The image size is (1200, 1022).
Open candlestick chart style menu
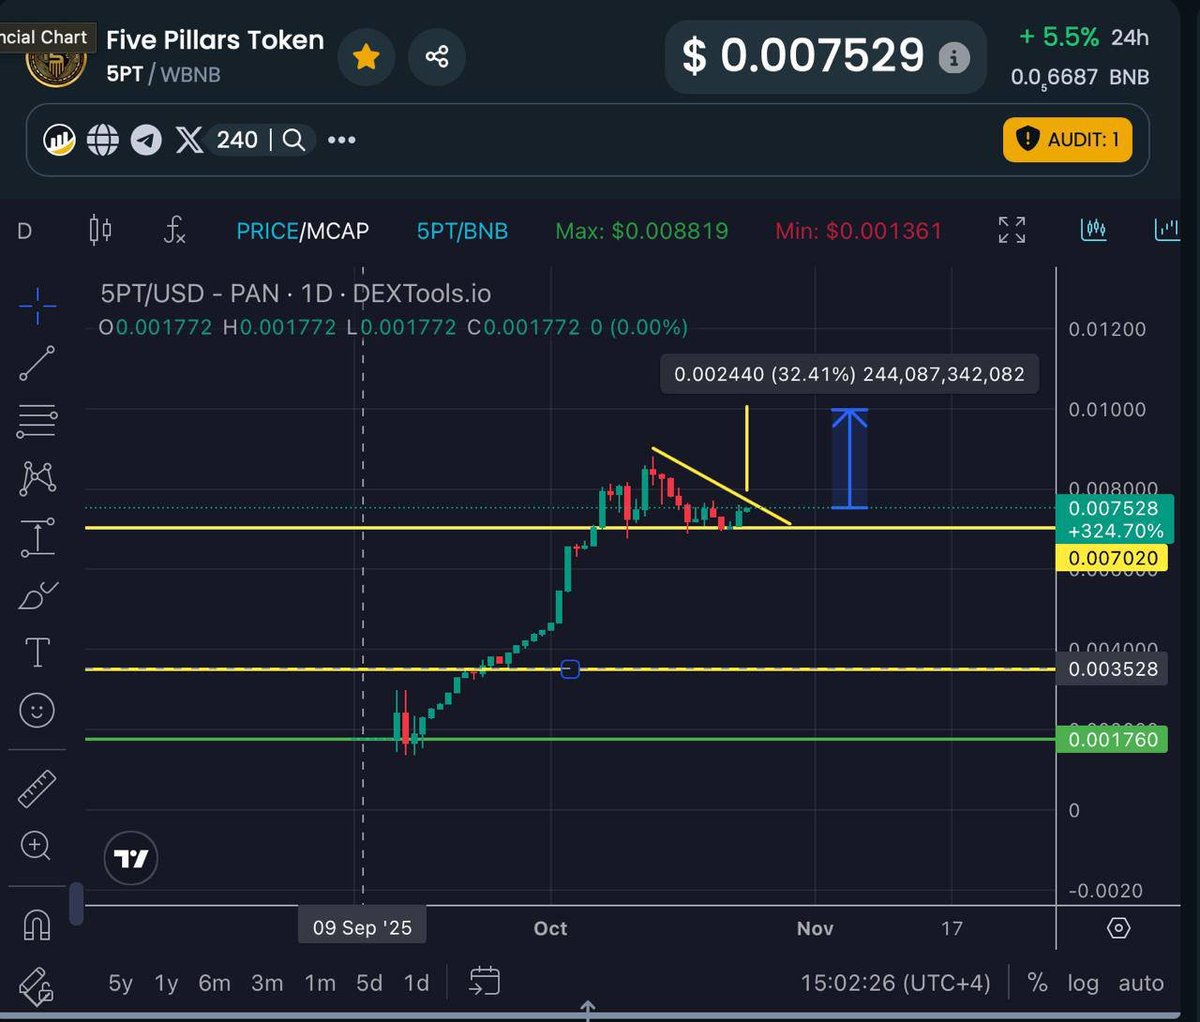(x=100, y=231)
